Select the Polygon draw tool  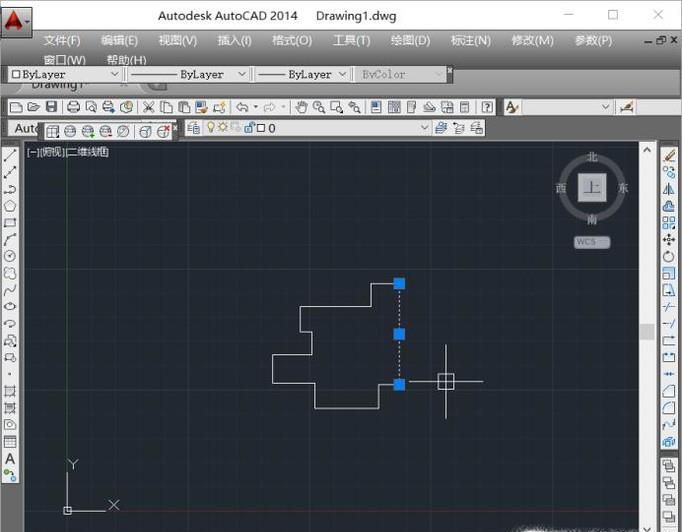tap(10, 206)
